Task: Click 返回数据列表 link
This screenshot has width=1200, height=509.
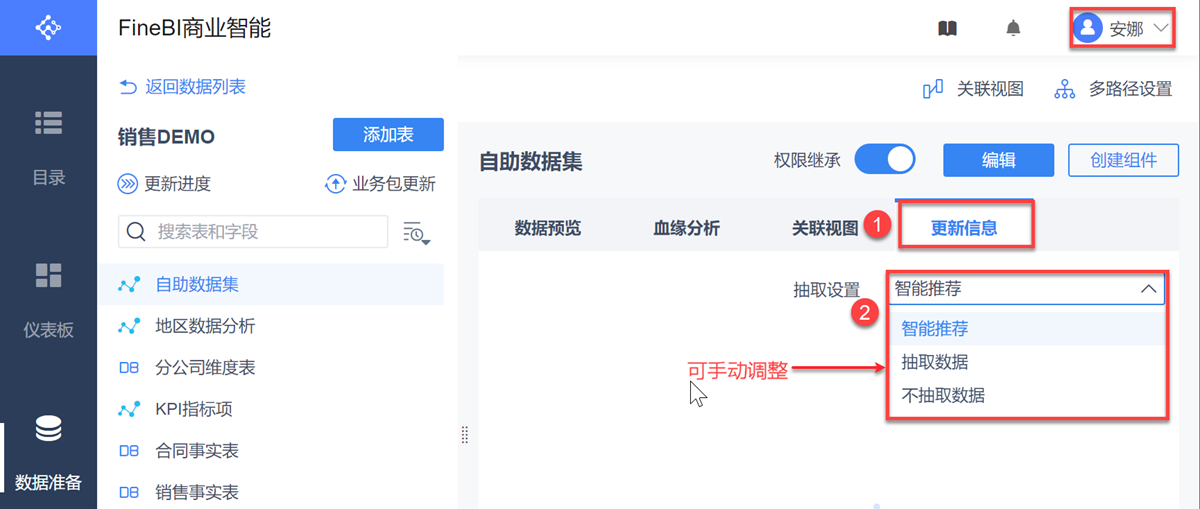Action: pos(182,87)
